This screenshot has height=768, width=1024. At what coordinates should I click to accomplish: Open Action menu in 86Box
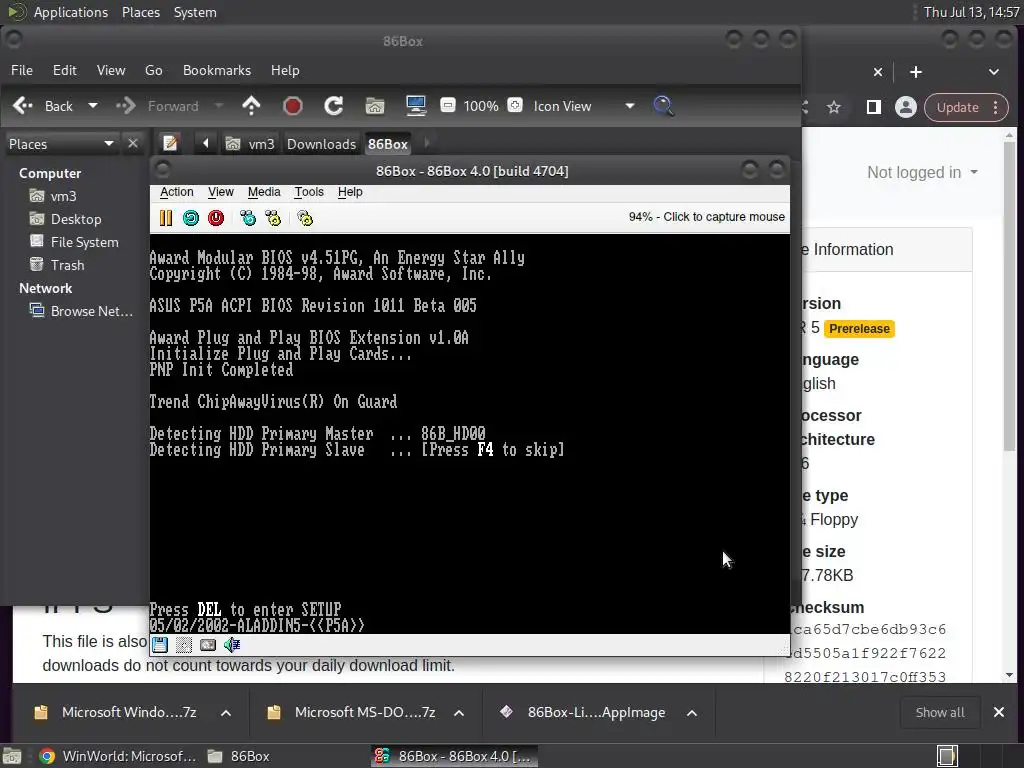[176, 192]
